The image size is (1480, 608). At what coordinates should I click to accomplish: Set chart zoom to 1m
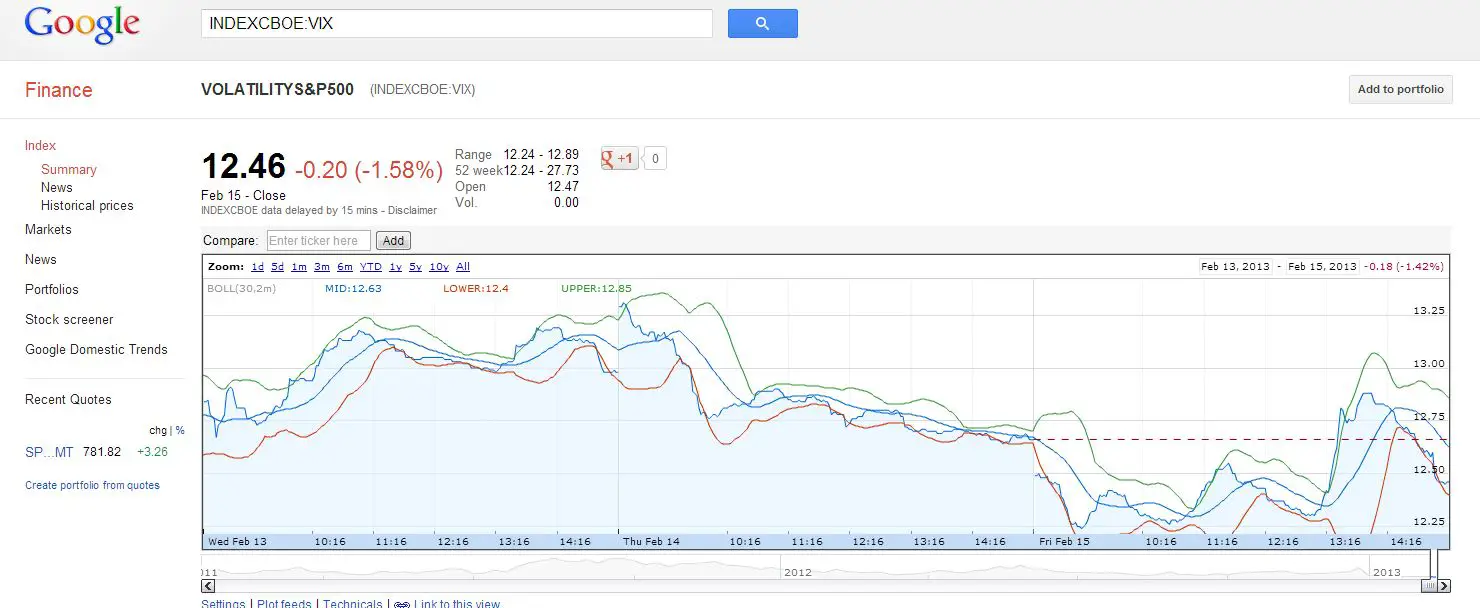pyautogui.click(x=299, y=267)
